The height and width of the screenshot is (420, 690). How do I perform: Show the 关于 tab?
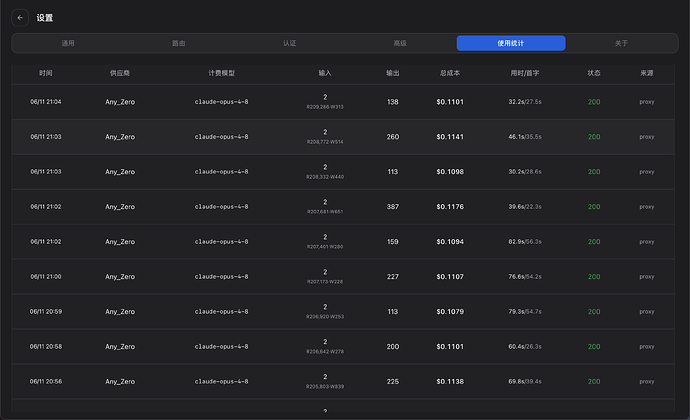(x=621, y=43)
